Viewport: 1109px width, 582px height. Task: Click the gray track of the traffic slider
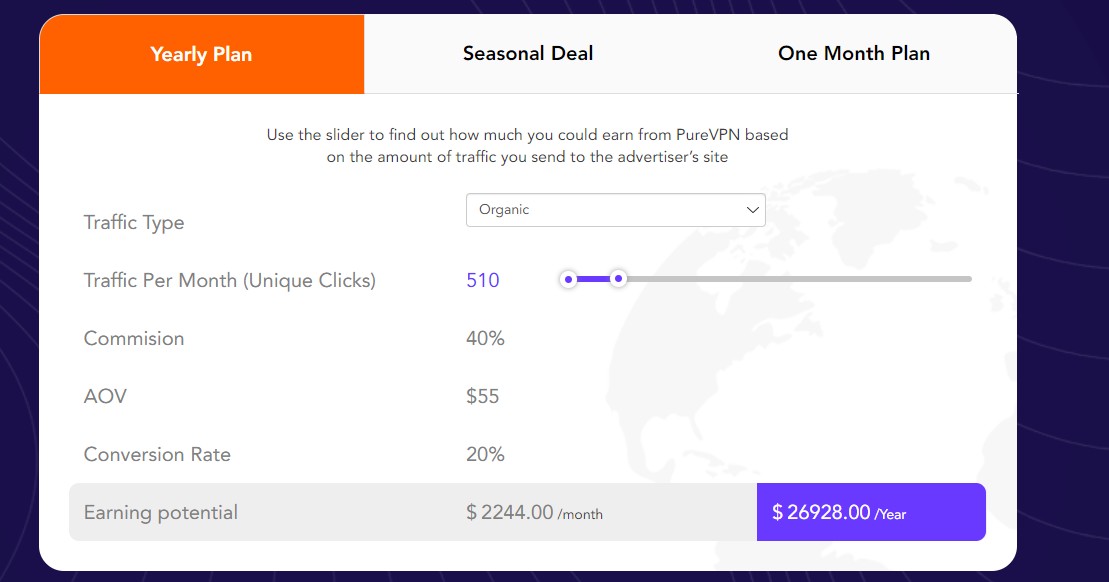point(800,279)
